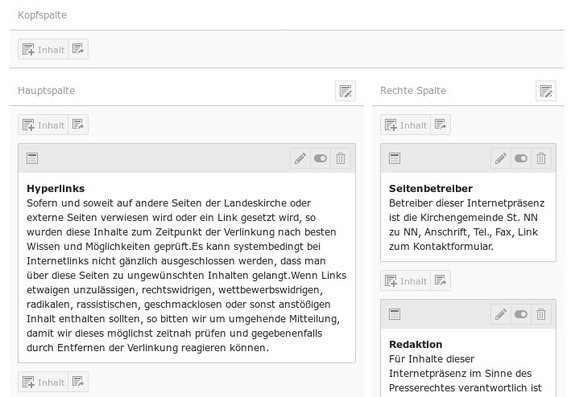Add content above Hyperlinks element
Viewport: 575px width, 397px height.
click(43, 125)
